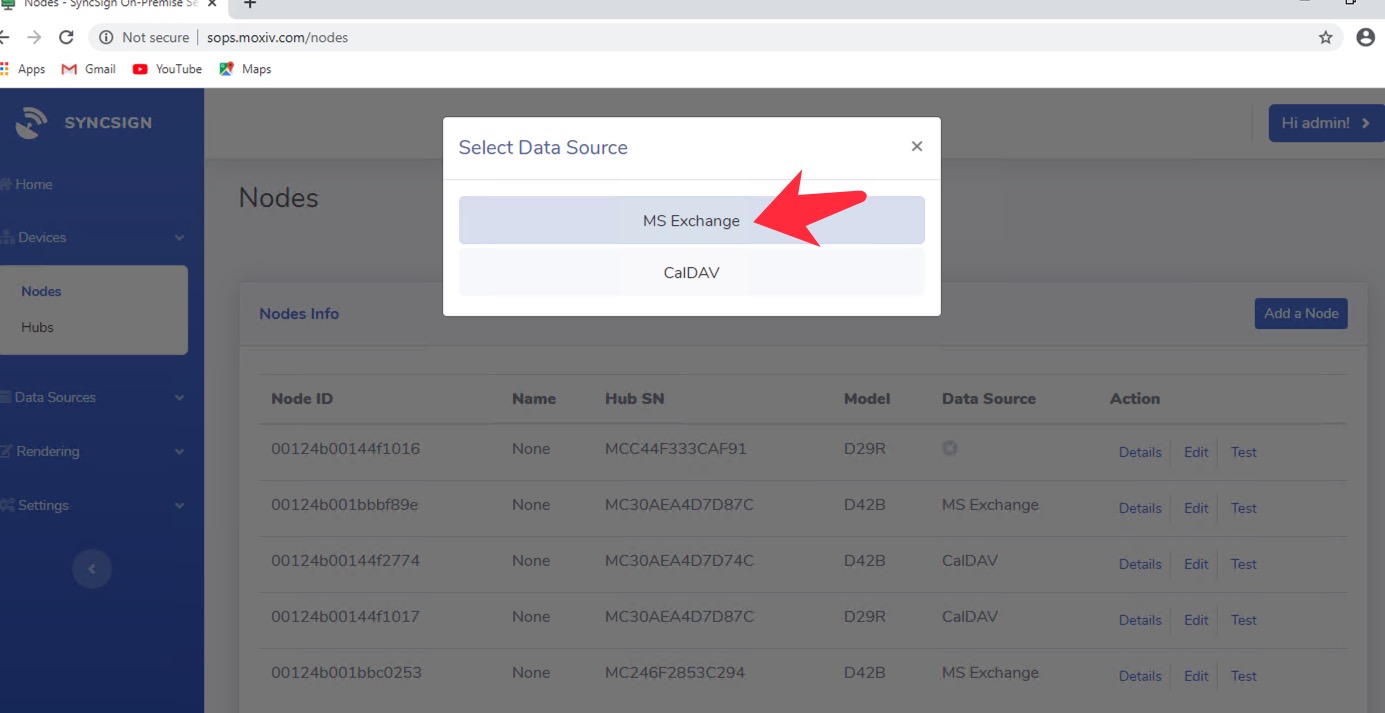Click the empty data source icon for node 00124b00144f1016
This screenshot has height=713, width=1385.
[x=950, y=448]
